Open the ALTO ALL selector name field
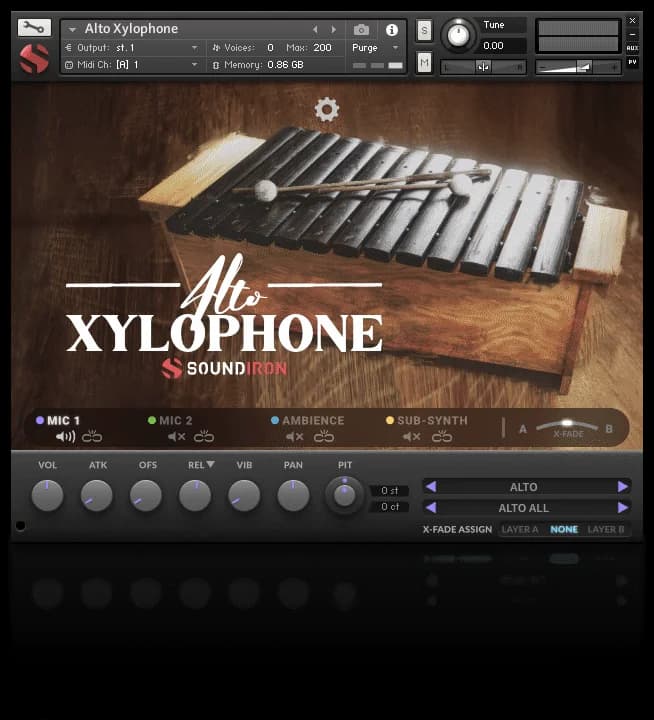This screenshot has height=720, width=654. (x=526, y=508)
